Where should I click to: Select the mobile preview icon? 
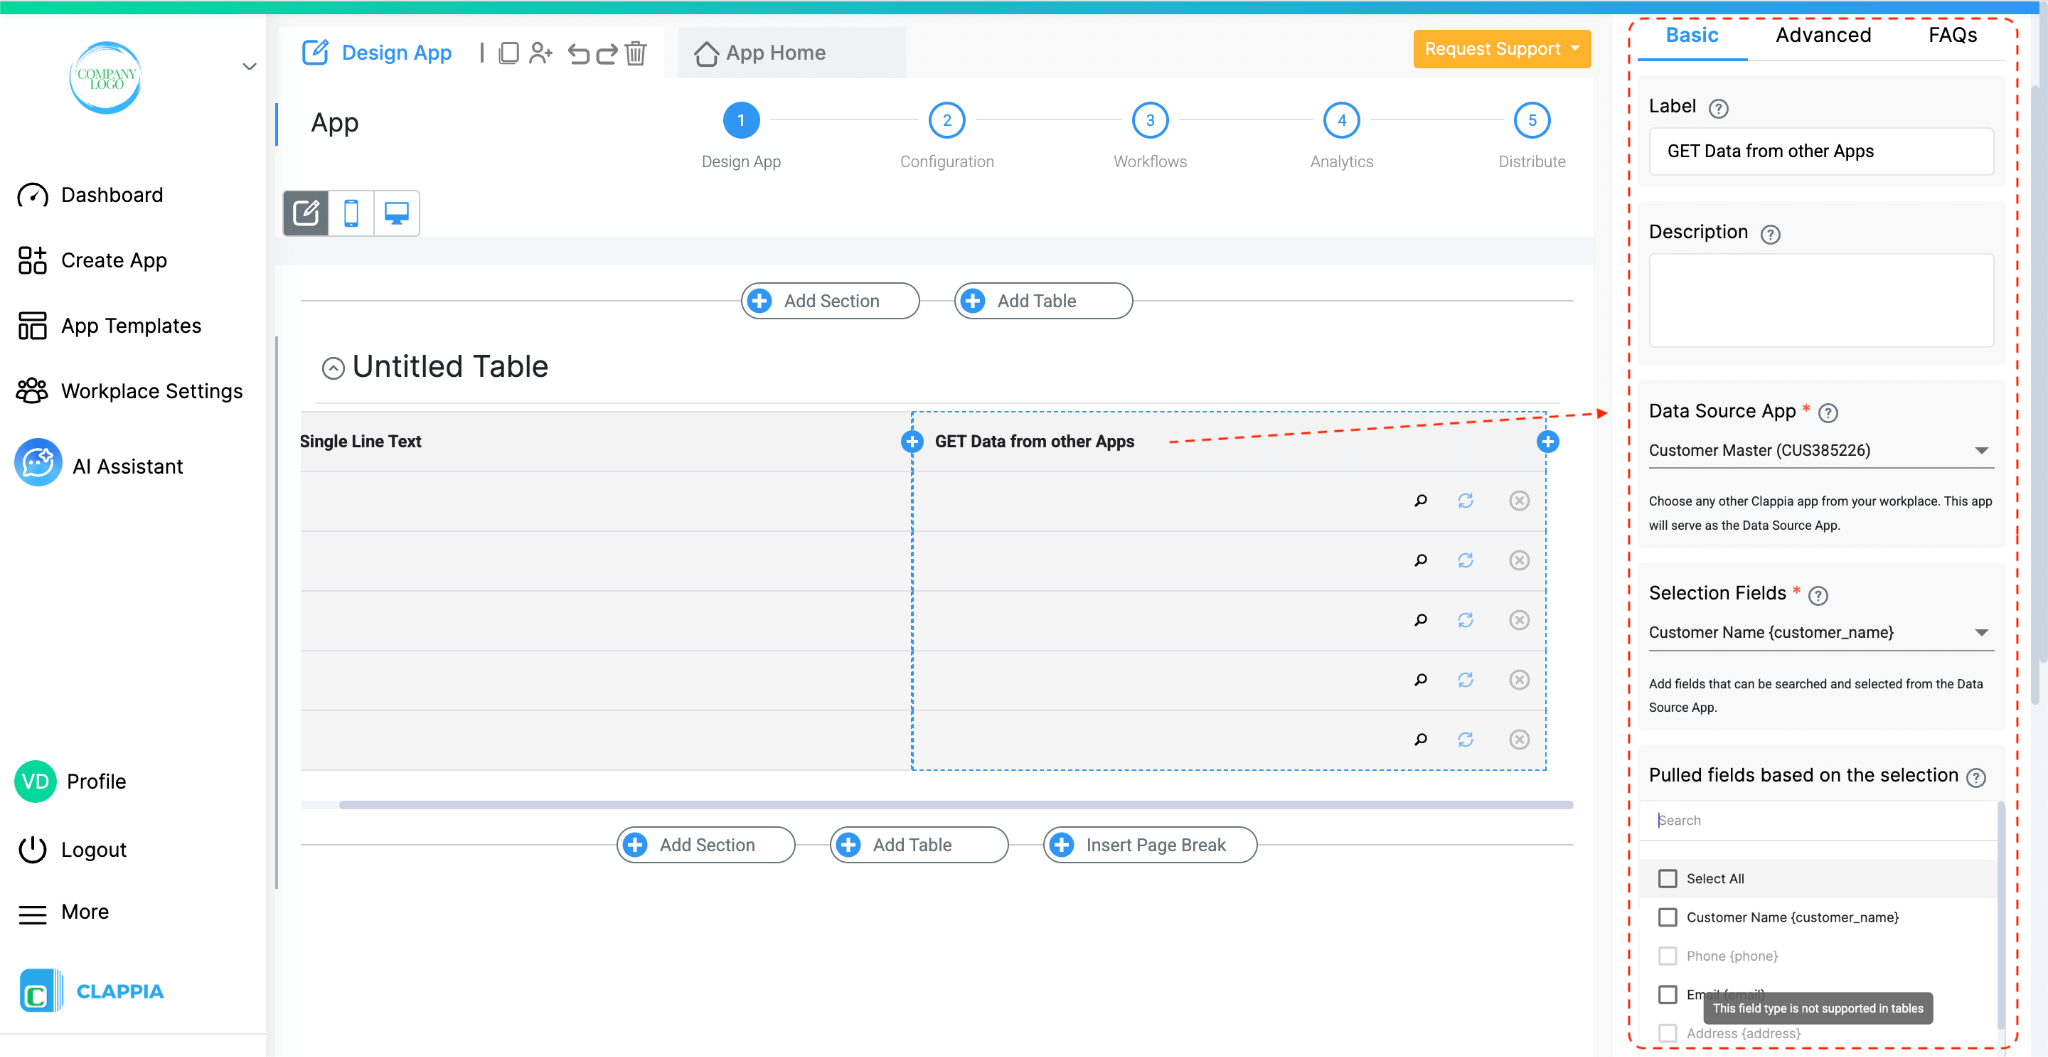[350, 212]
